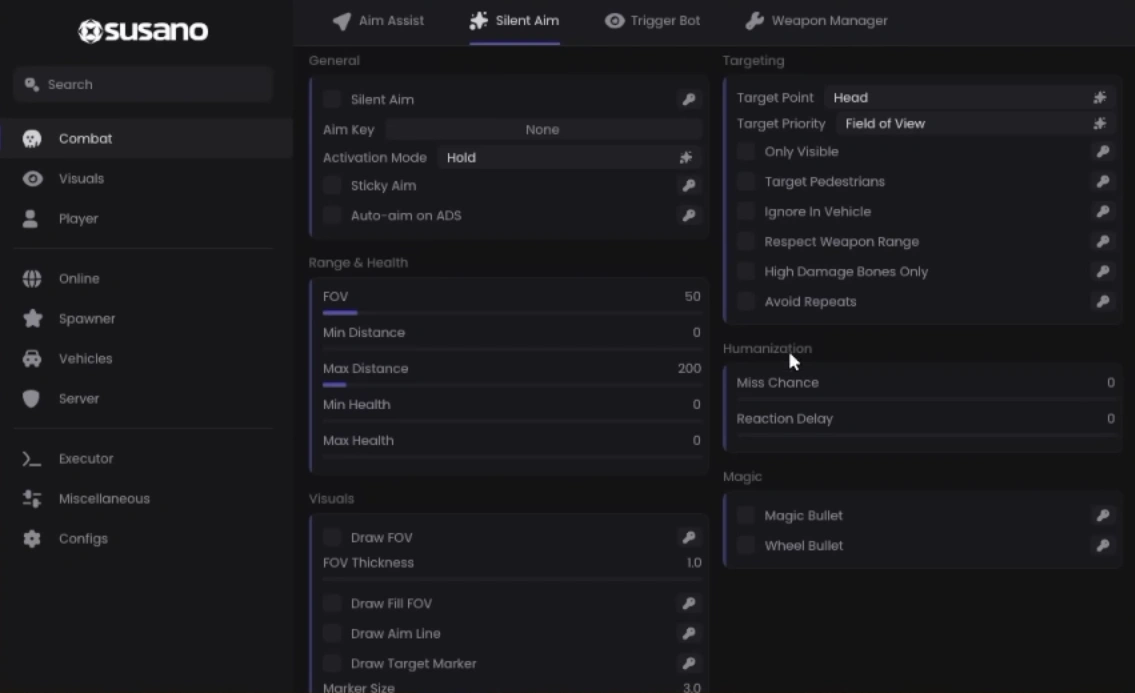Select the Vehicles car icon in sidebar
The width and height of the screenshot is (1135, 693).
(x=32, y=358)
